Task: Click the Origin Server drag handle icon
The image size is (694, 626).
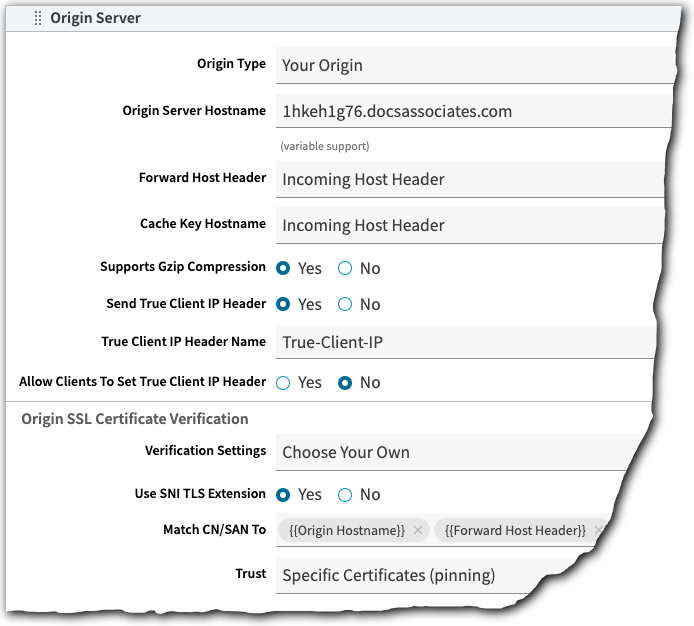Action: (x=38, y=18)
